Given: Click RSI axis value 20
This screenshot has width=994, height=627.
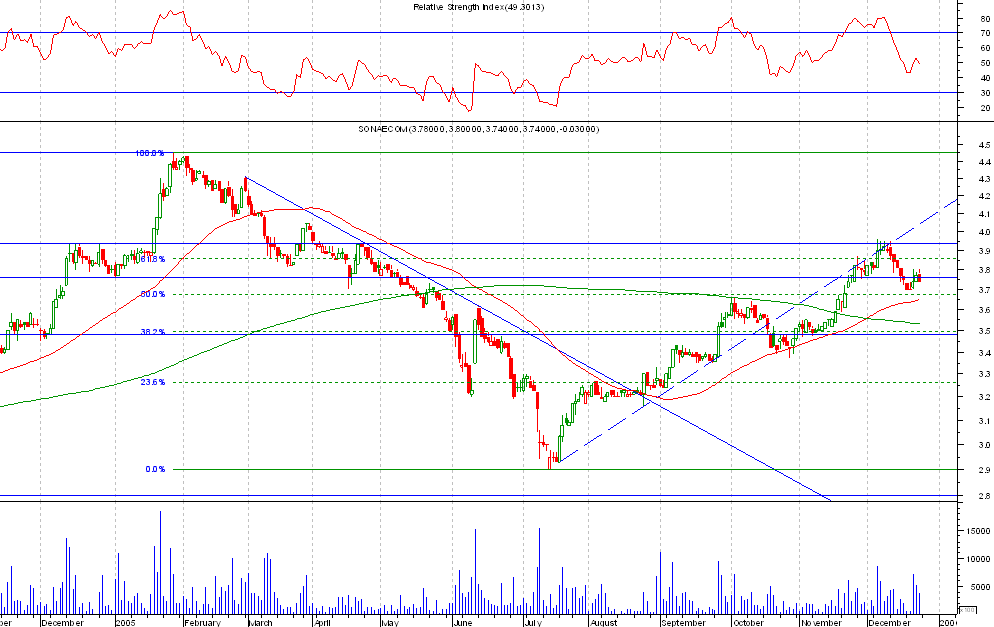Looking at the screenshot, I should point(985,108).
